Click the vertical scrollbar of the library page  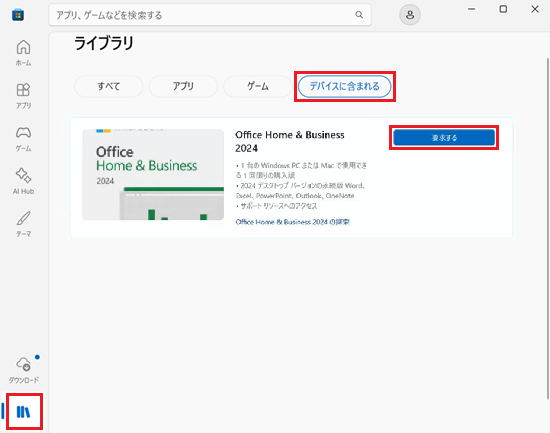pos(548,228)
